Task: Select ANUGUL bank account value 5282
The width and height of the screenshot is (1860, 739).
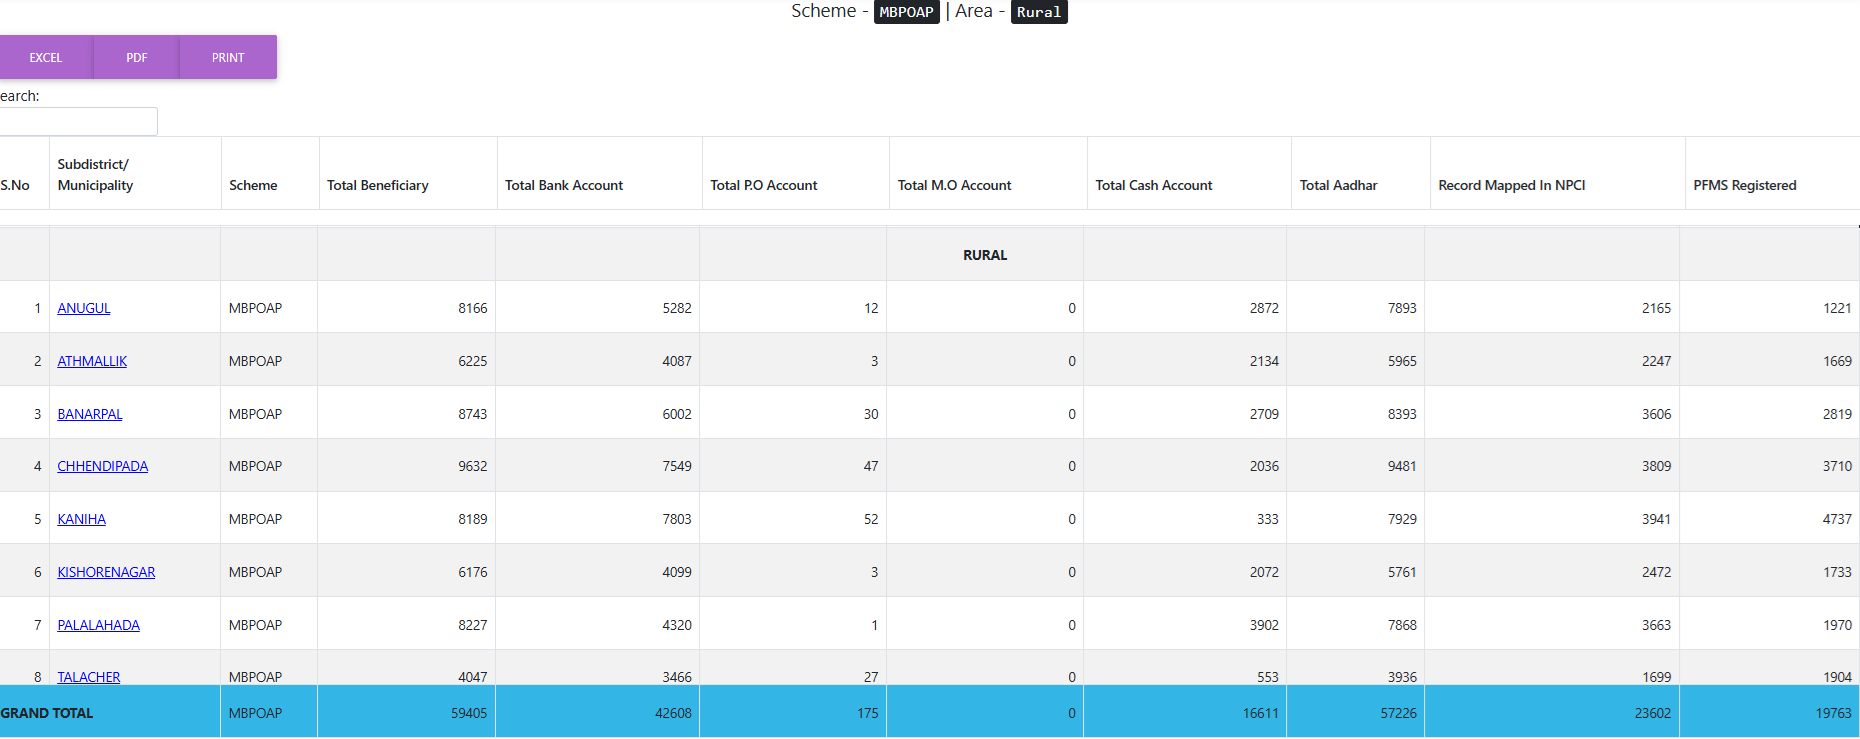Action: (x=677, y=308)
